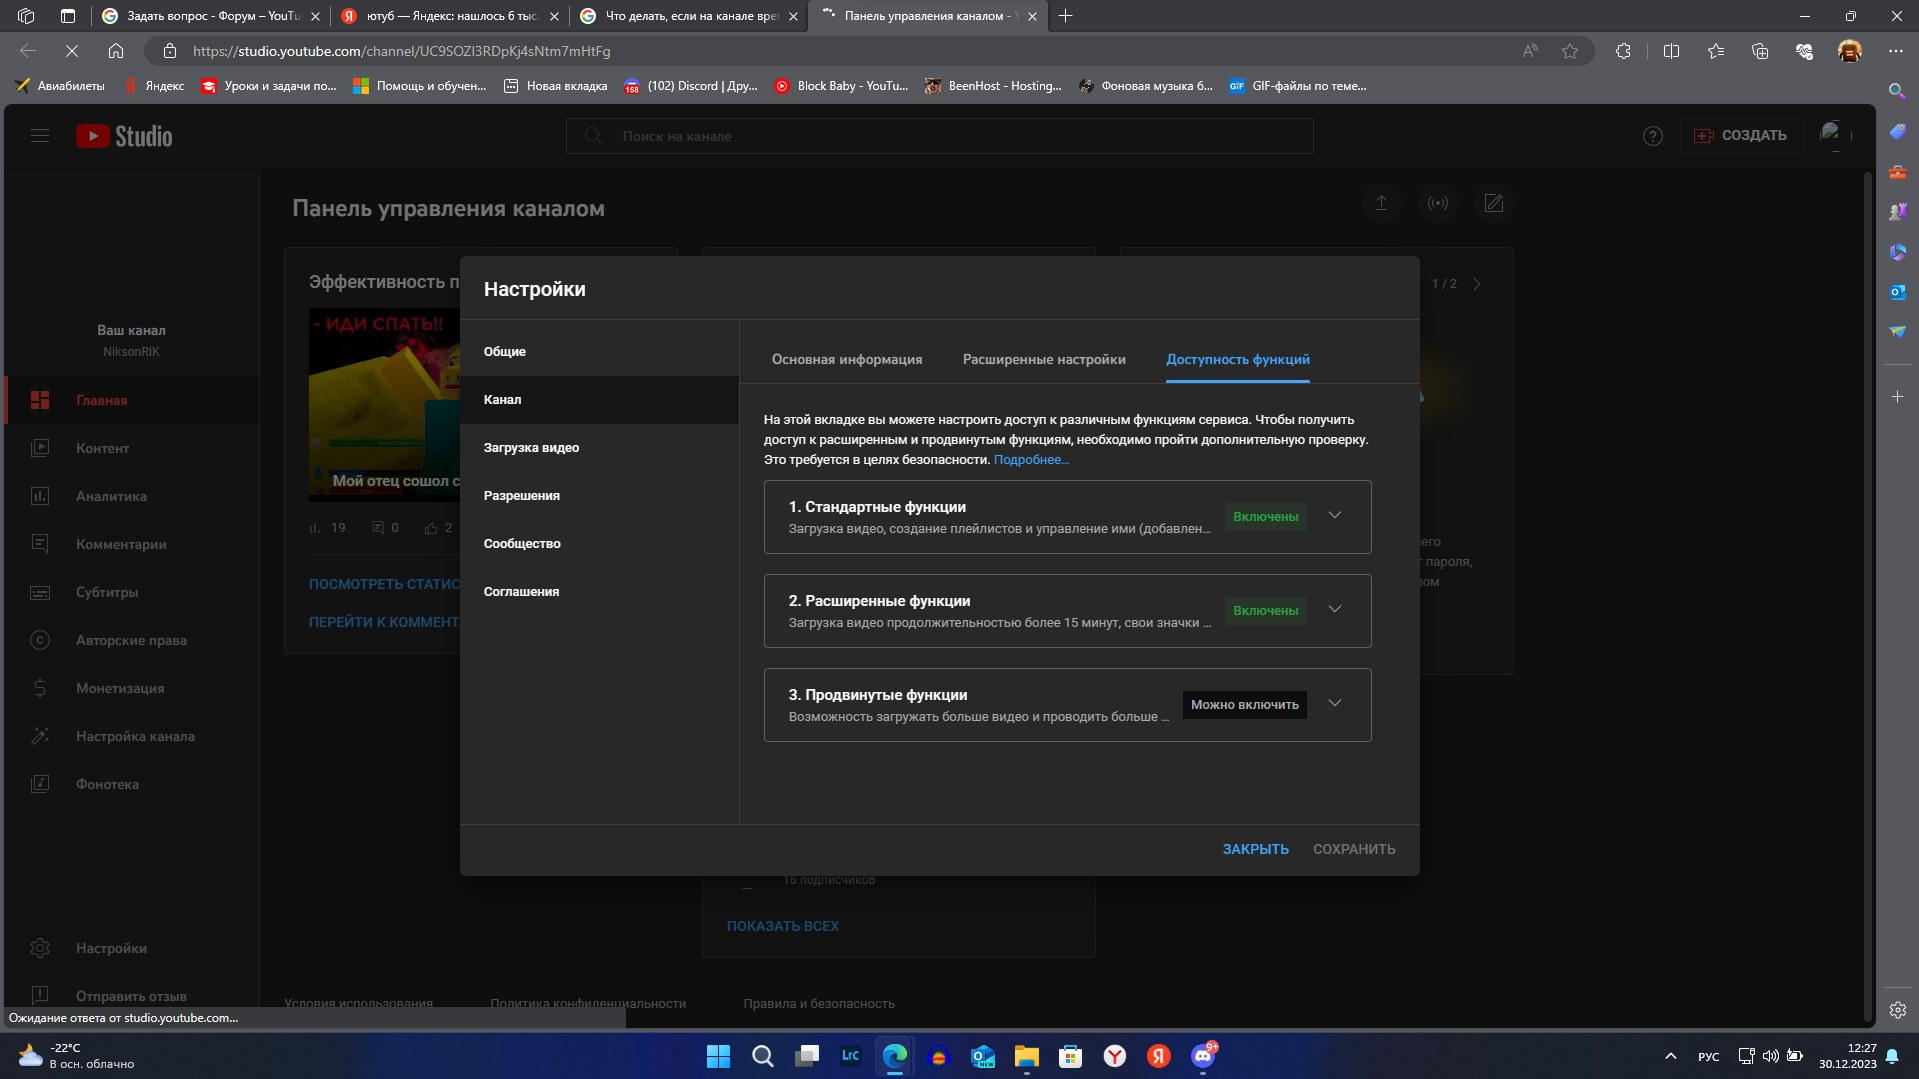The width and height of the screenshot is (1919, 1079).
Task: Select Канал settings section
Action: [x=599, y=400]
